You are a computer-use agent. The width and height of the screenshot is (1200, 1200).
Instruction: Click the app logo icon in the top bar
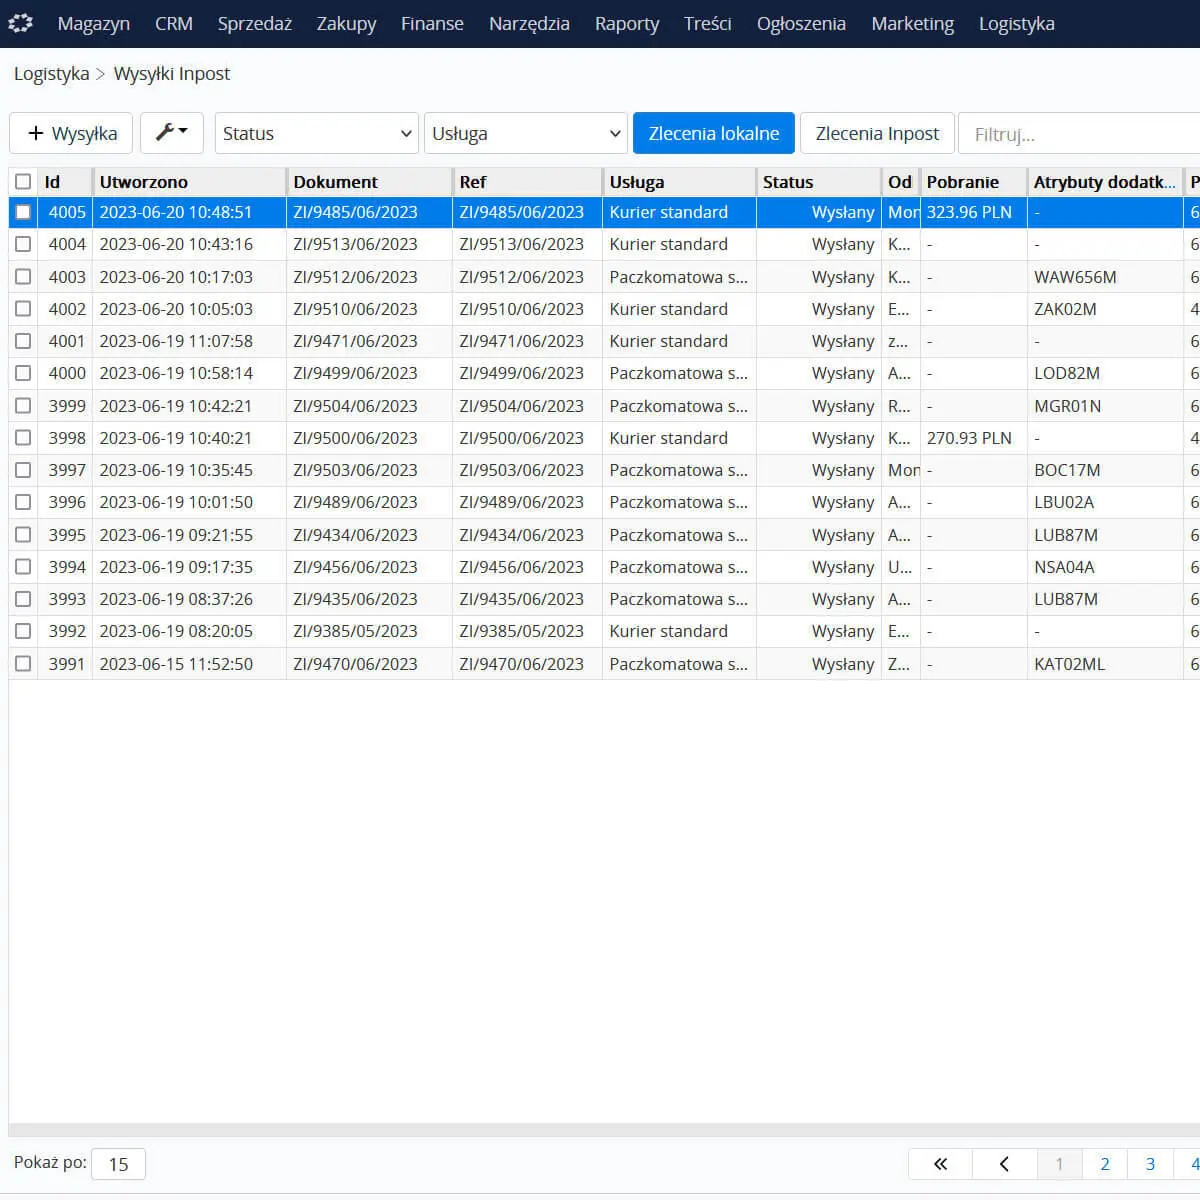click(x=20, y=23)
